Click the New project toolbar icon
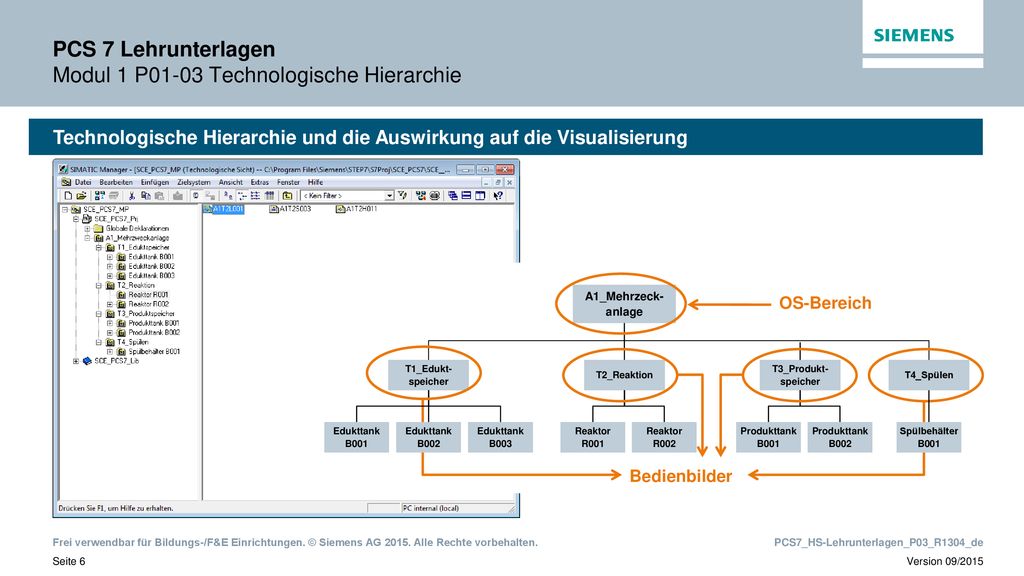The width and height of the screenshot is (1024, 576). (68, 195)
